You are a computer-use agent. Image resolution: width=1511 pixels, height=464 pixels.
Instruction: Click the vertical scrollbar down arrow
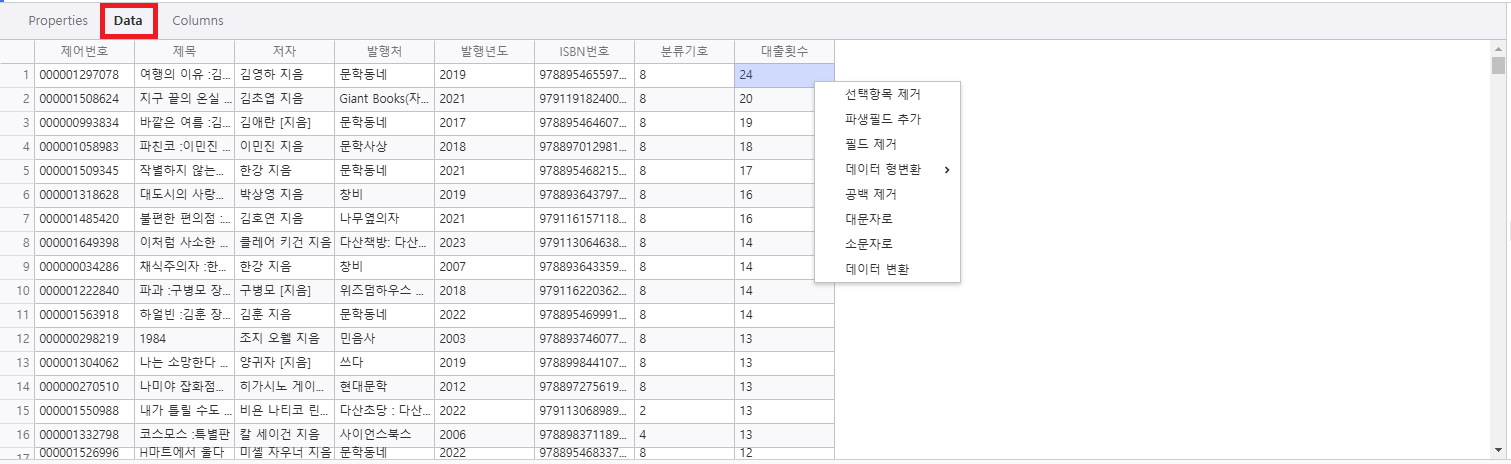tap(1498, 450)
